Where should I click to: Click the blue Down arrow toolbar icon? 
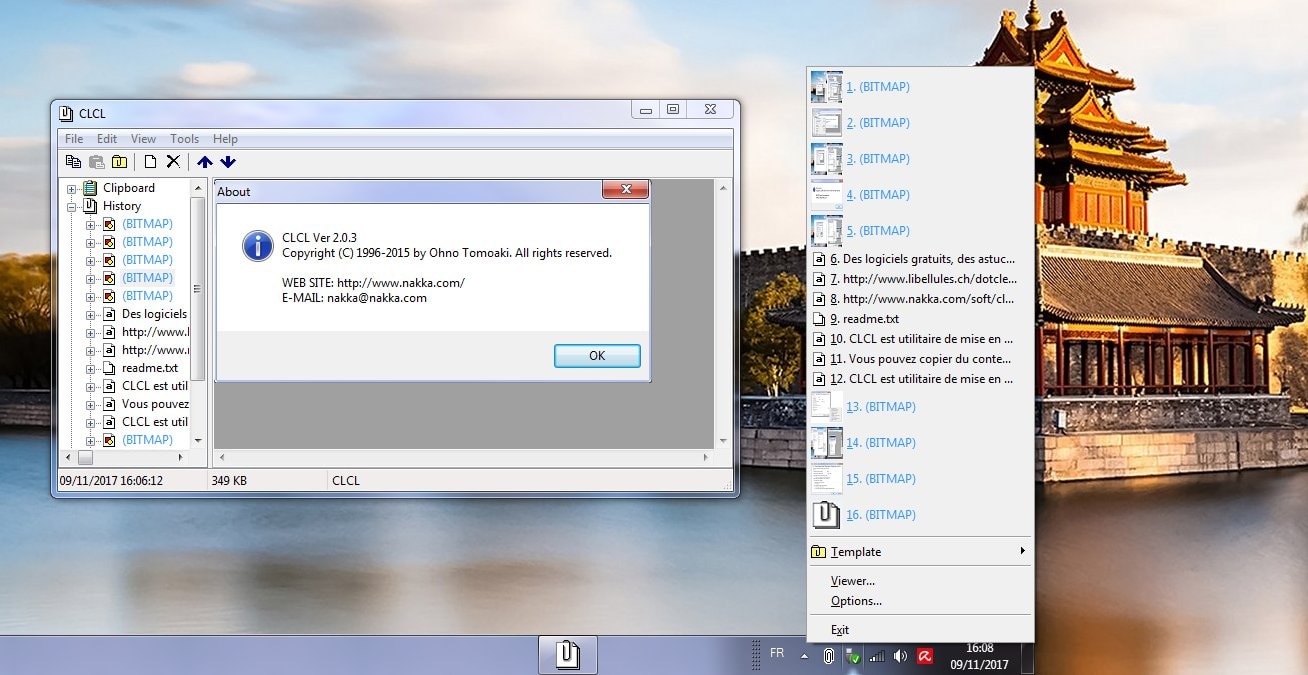pyautogui.click(x=228, y=162)
